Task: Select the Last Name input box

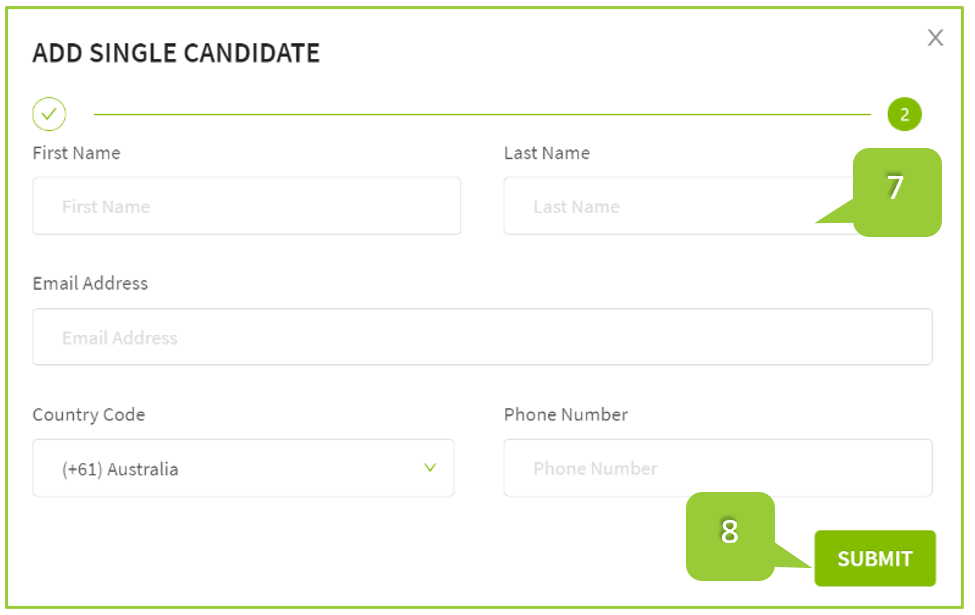Action: pos(650,205)
